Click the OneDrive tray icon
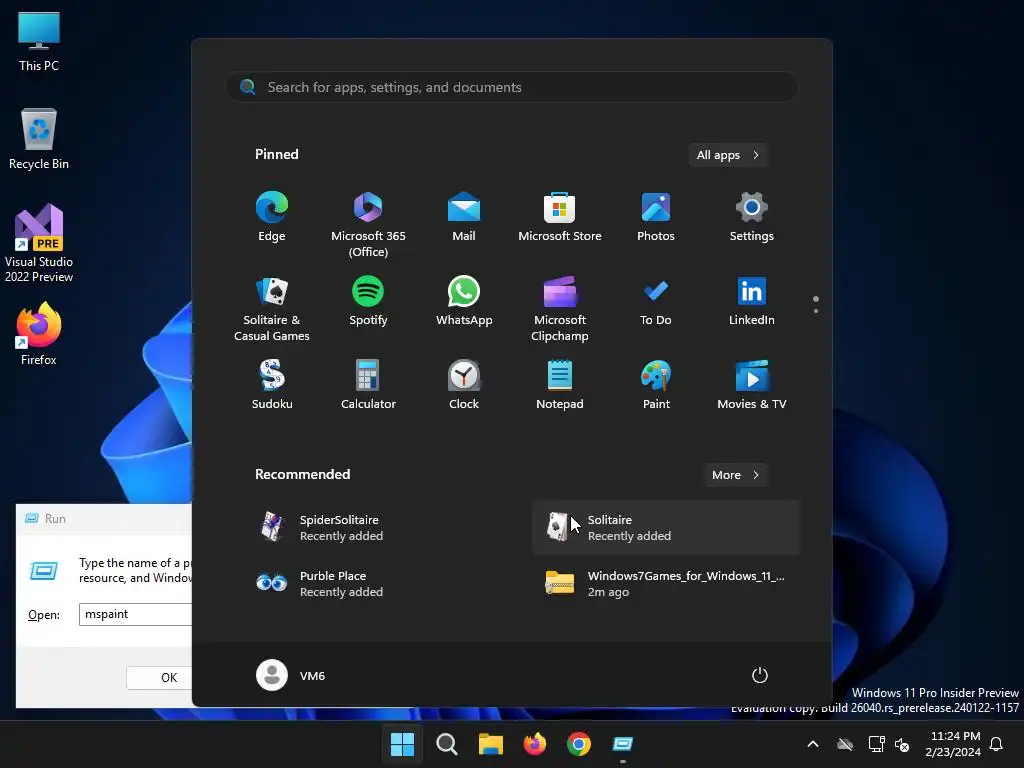This screenshot has height=768, width=1024. click(x=845, y=744)
